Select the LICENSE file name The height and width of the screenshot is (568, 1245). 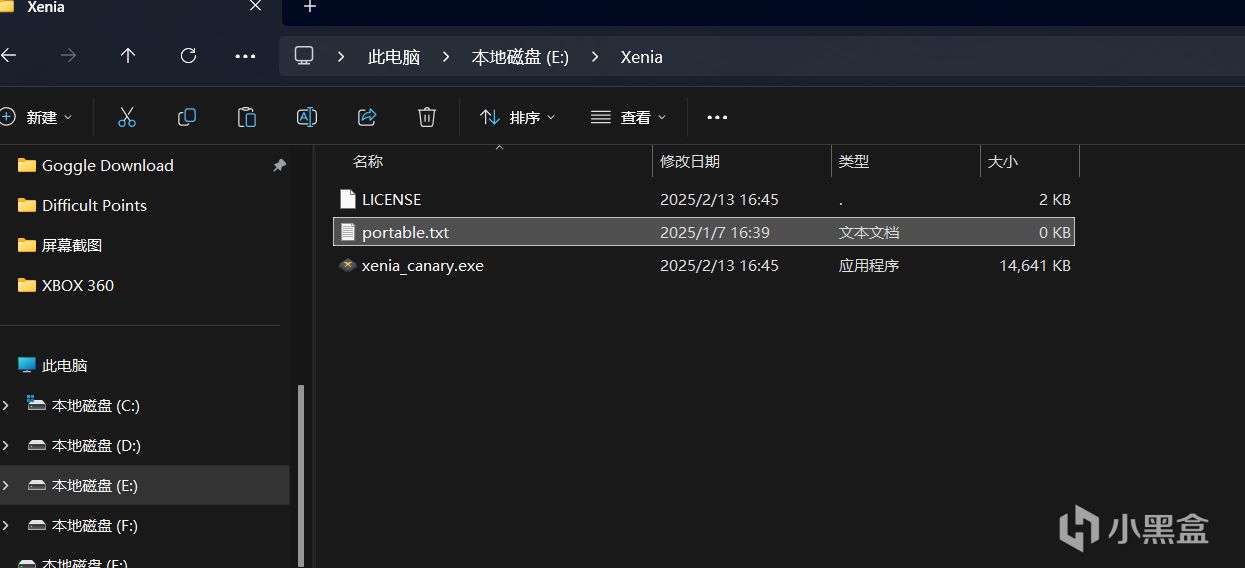pos(391,200)
